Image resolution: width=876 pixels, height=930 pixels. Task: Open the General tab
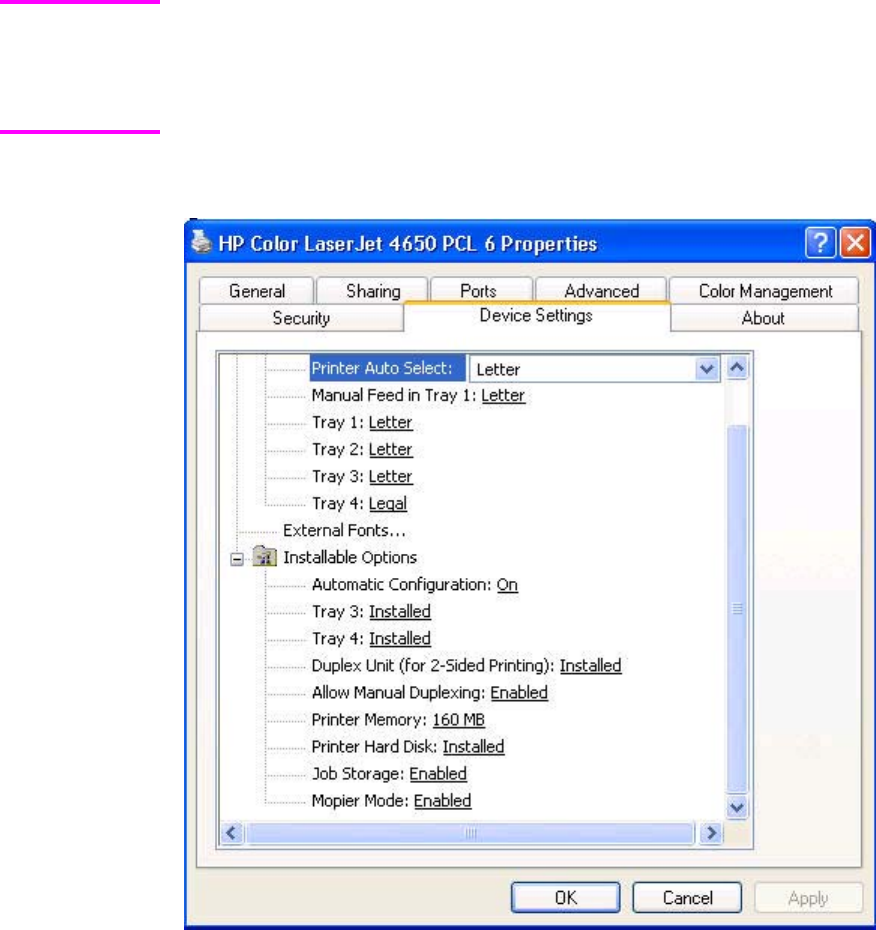257,291
